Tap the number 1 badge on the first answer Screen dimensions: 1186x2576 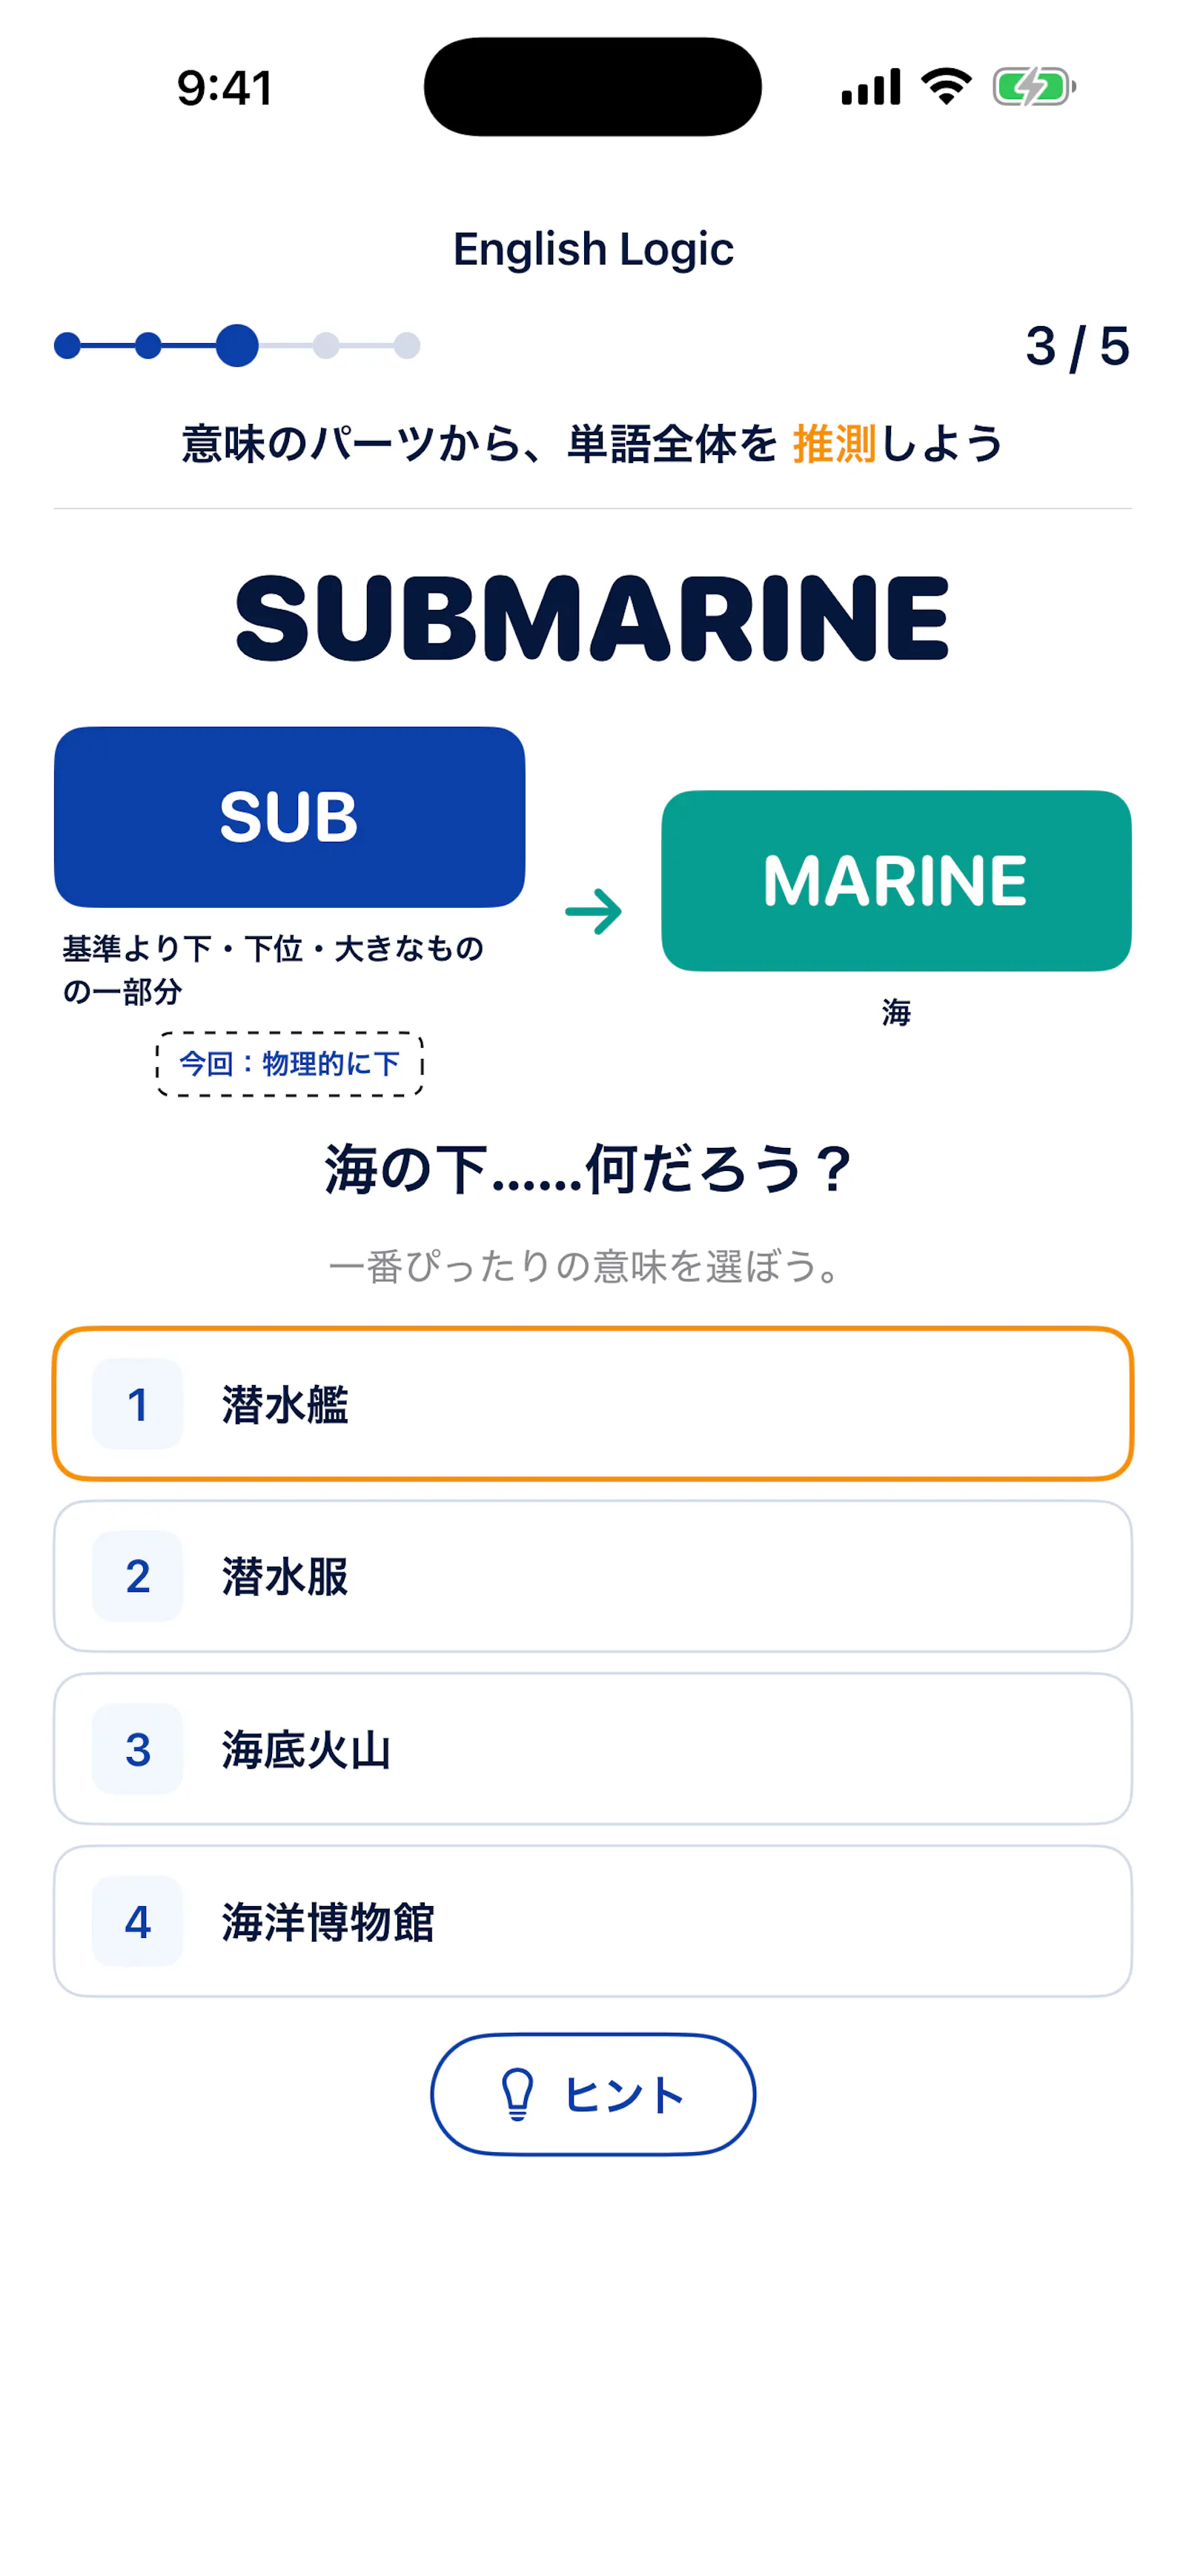pyautogui.click(x=137, y=1404)
